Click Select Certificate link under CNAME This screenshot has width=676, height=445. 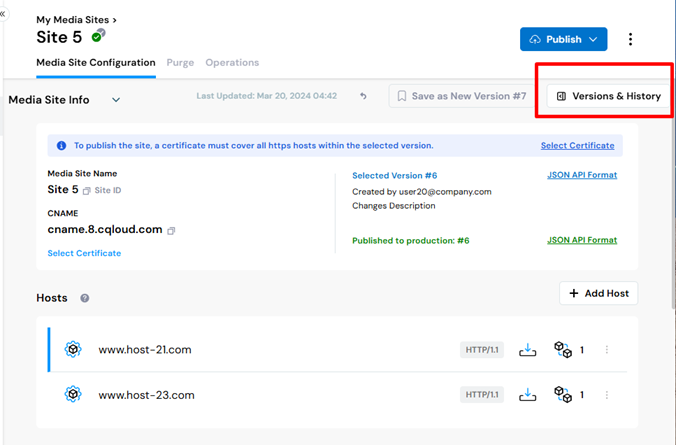point(84,253)
